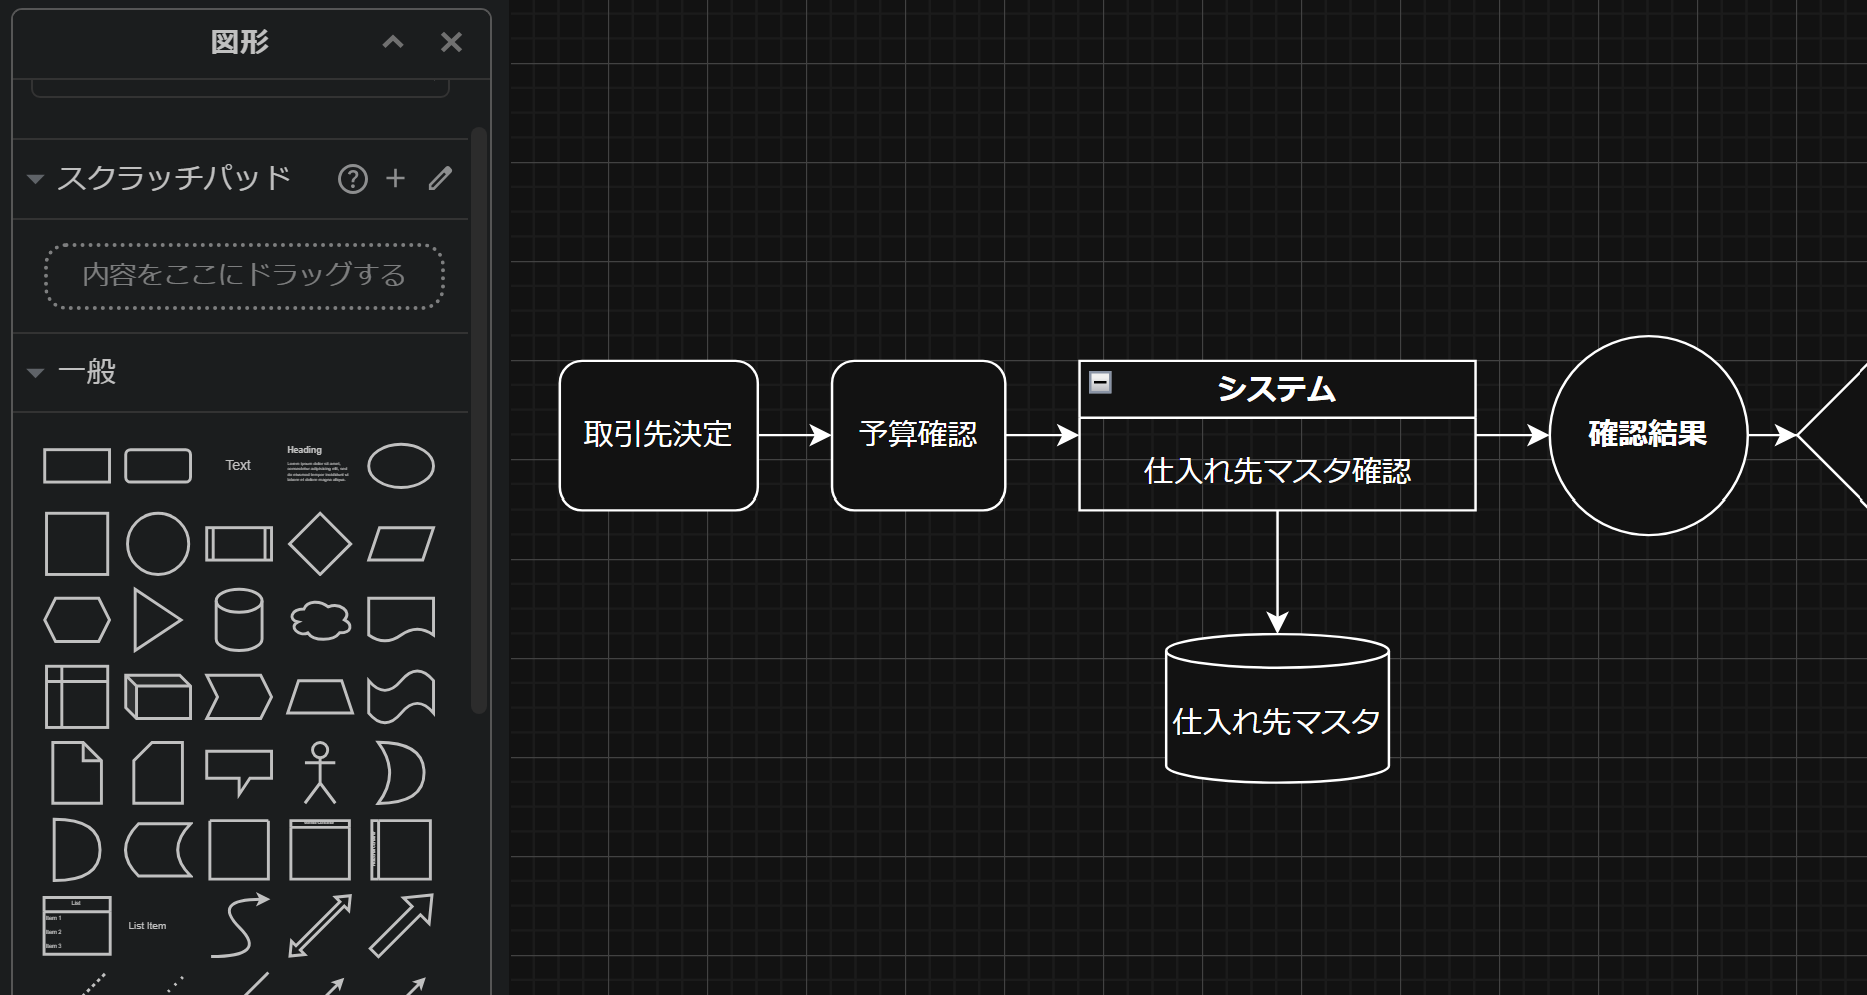The height and width of the screenshot is (995, 1867).
Task: Select the single Arrow shape
Action: pos(401,926)
